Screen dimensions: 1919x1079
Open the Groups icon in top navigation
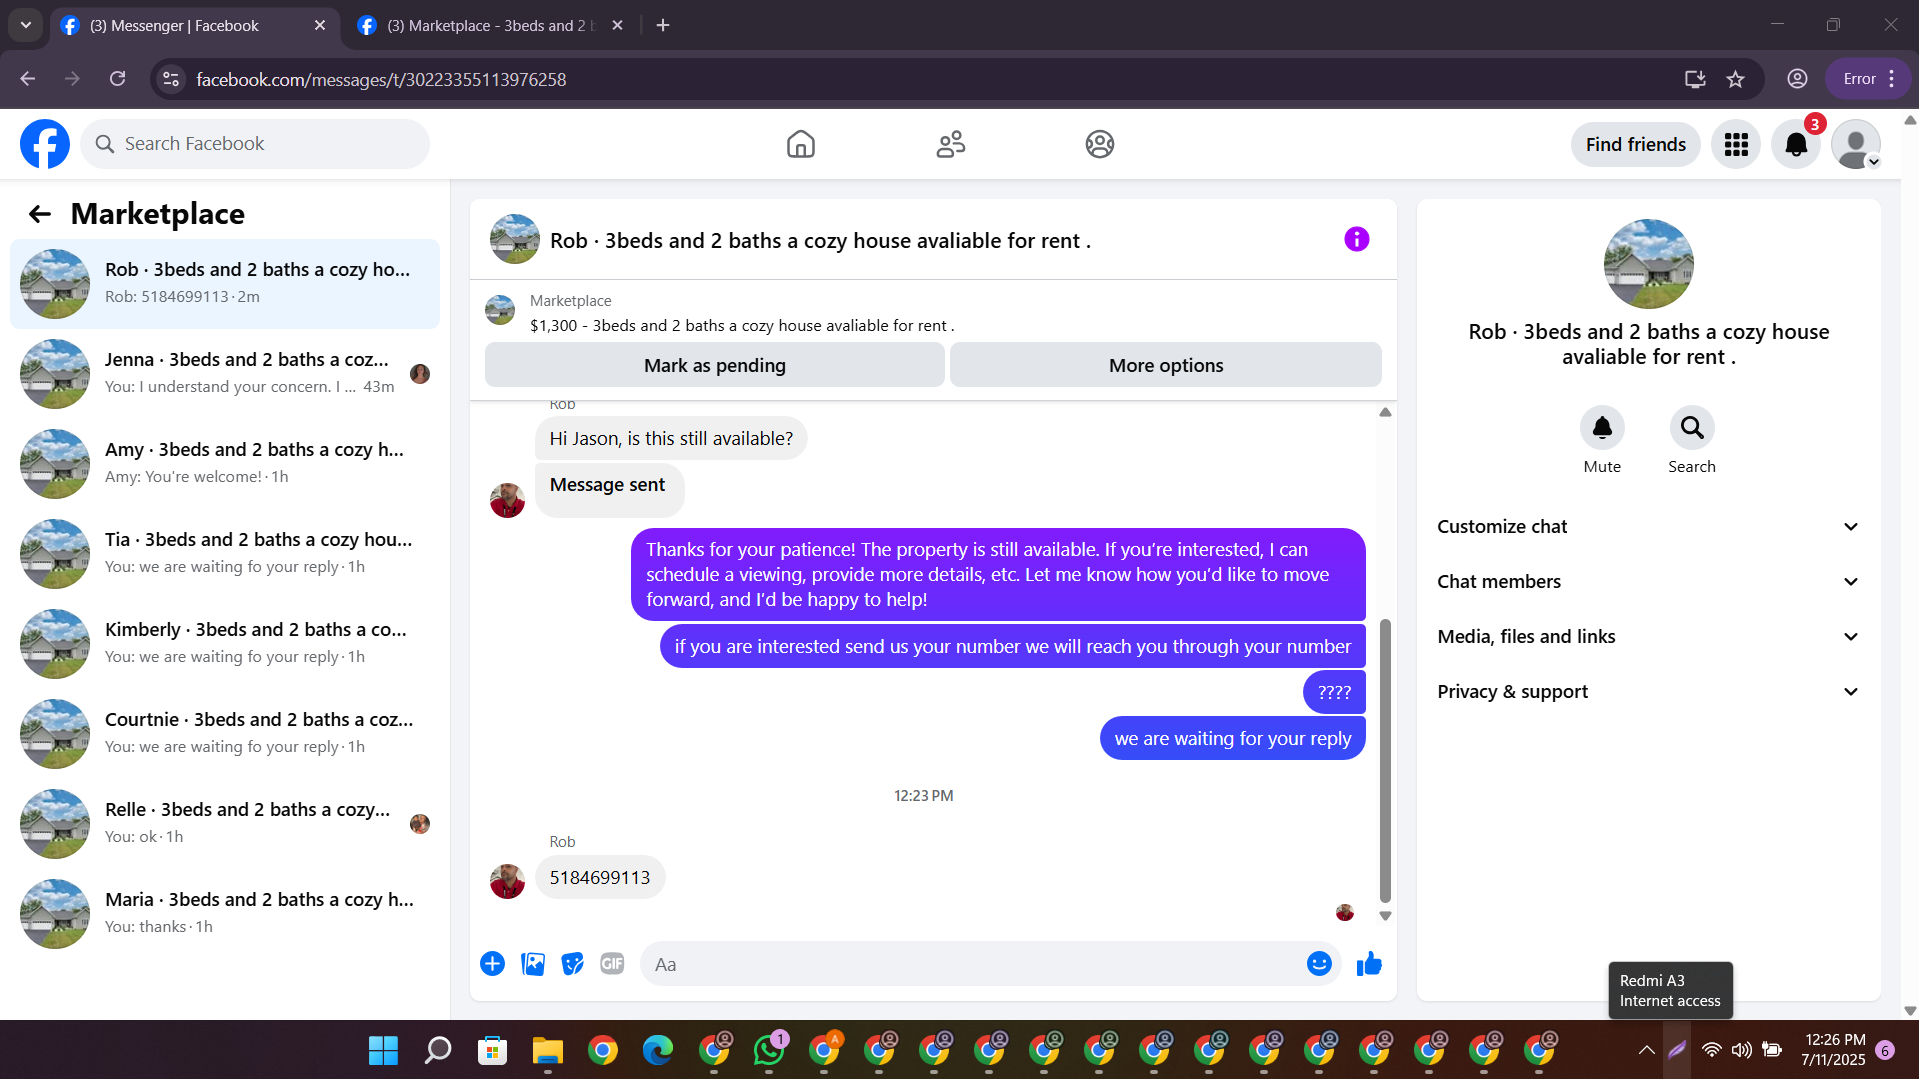[x=1100, y=144]
